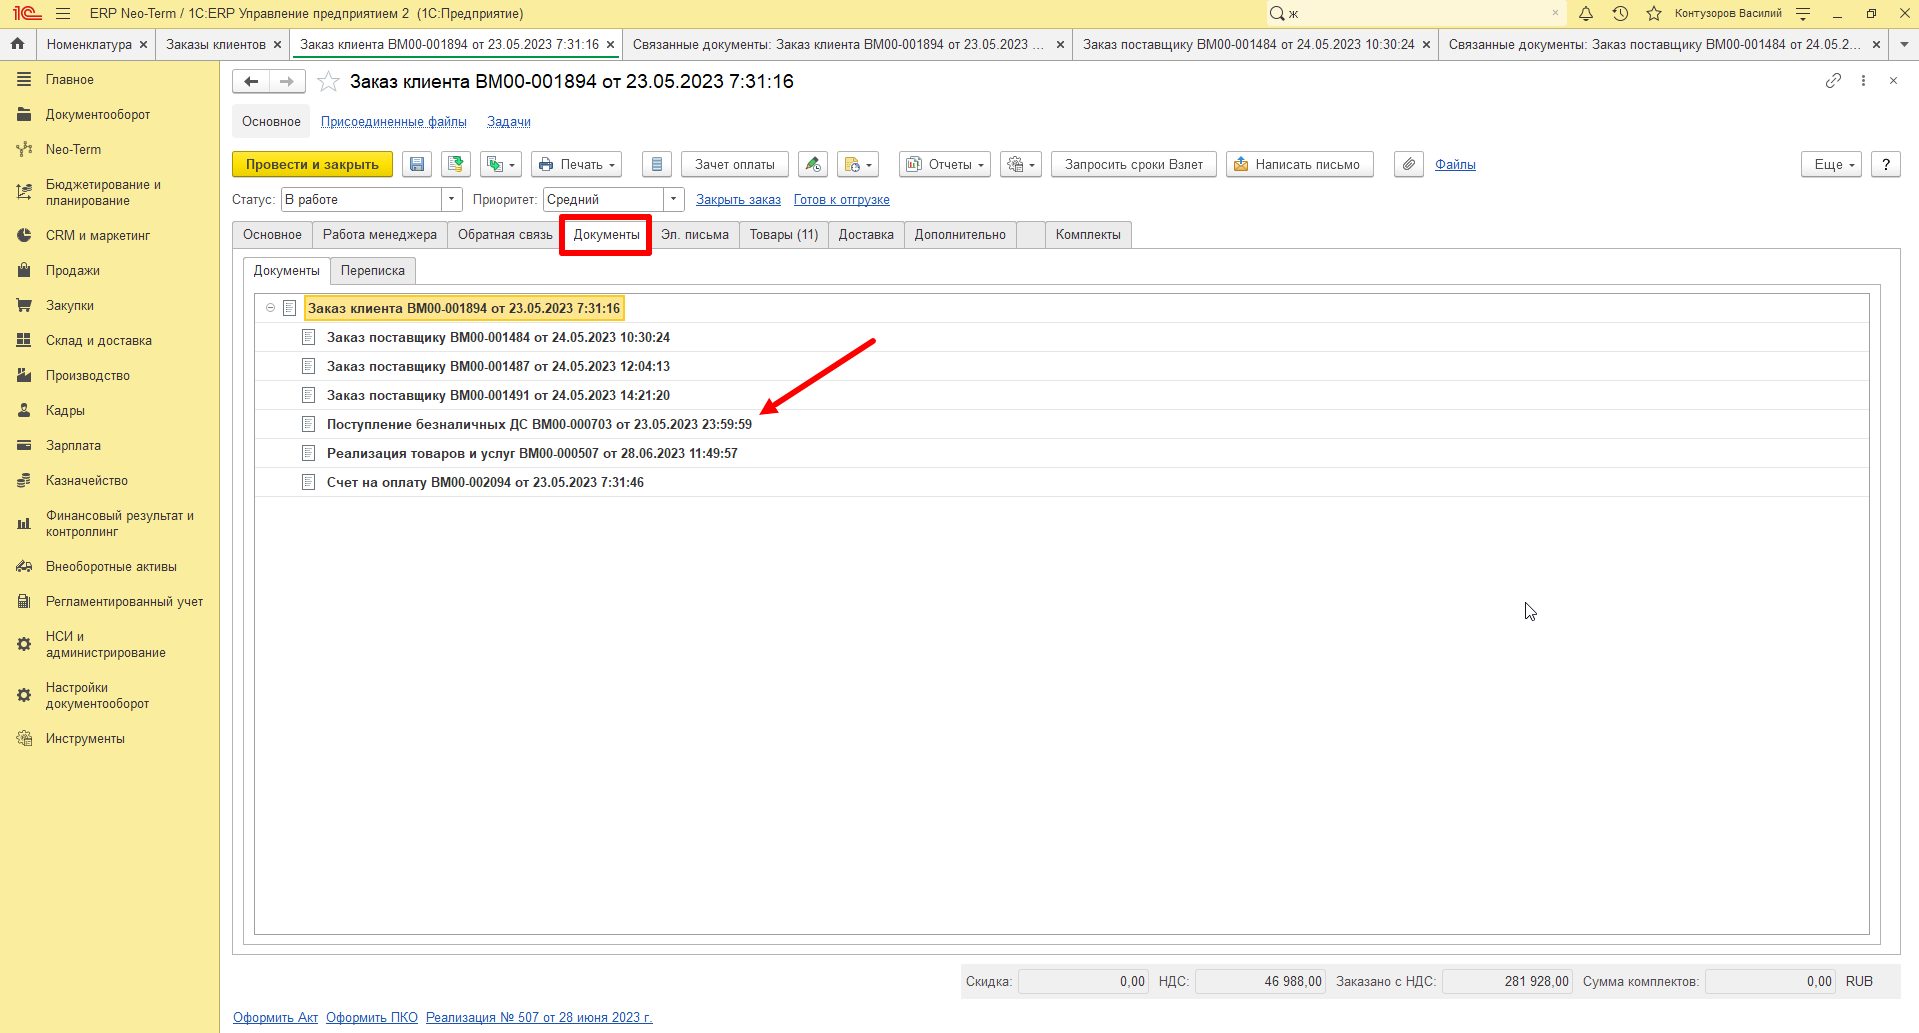
Task: Collapse the Заказ клиента tree node
Action: coord(270,308)
